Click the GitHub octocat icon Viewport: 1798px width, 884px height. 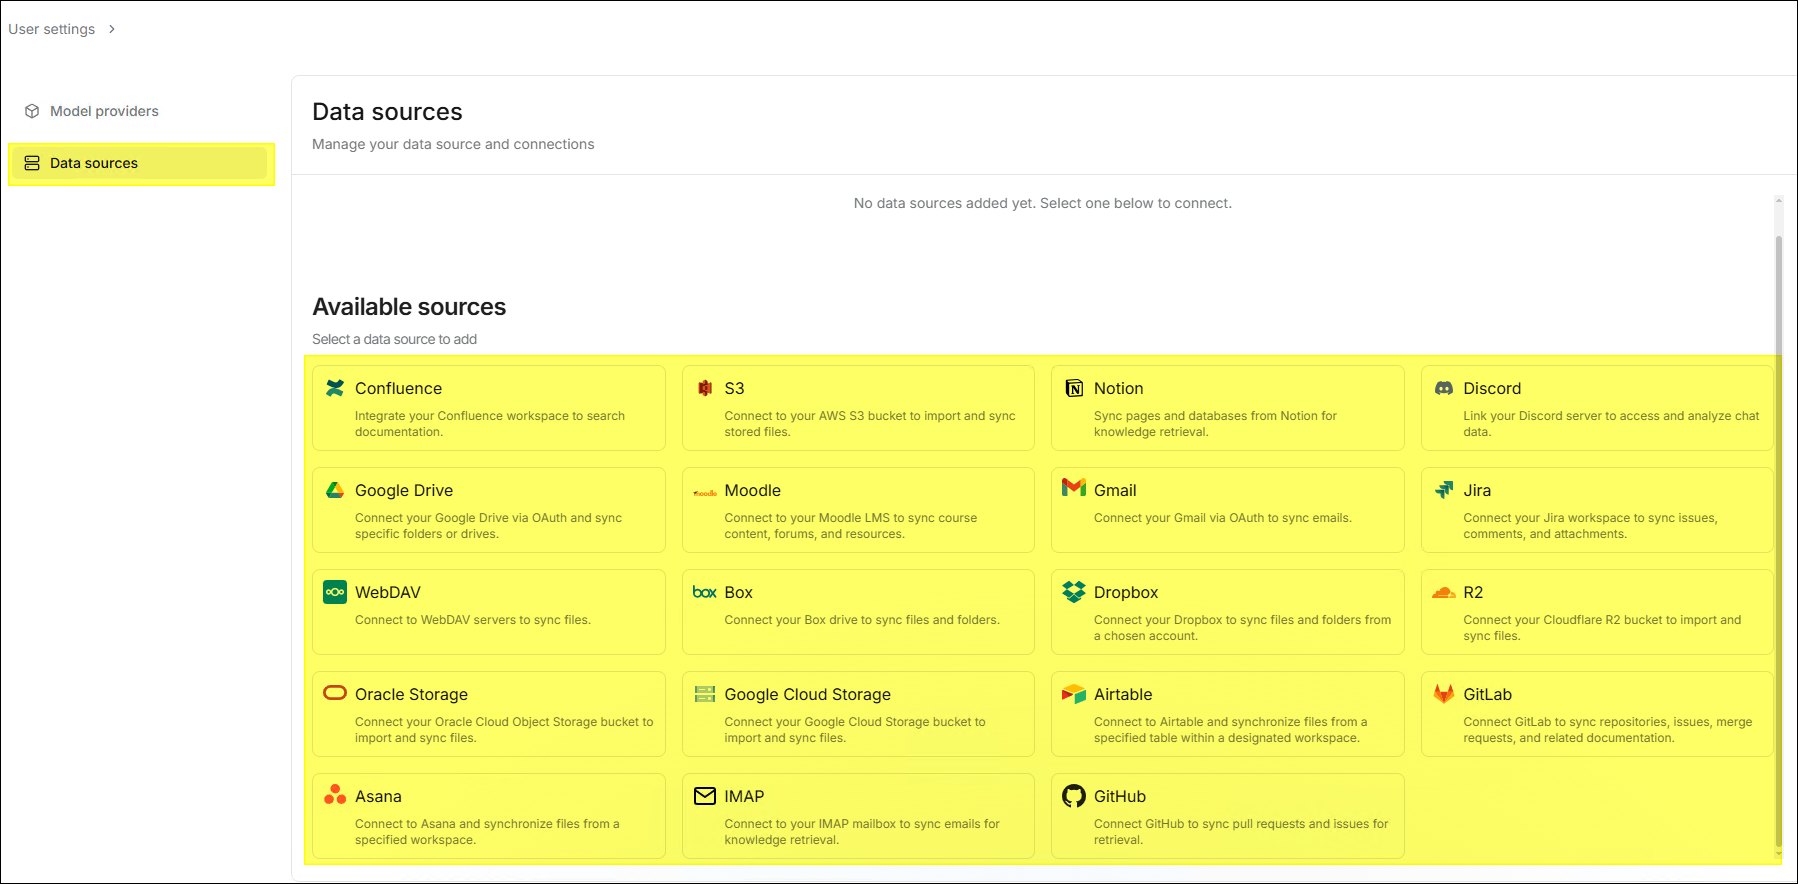(x=1074, y=796)
